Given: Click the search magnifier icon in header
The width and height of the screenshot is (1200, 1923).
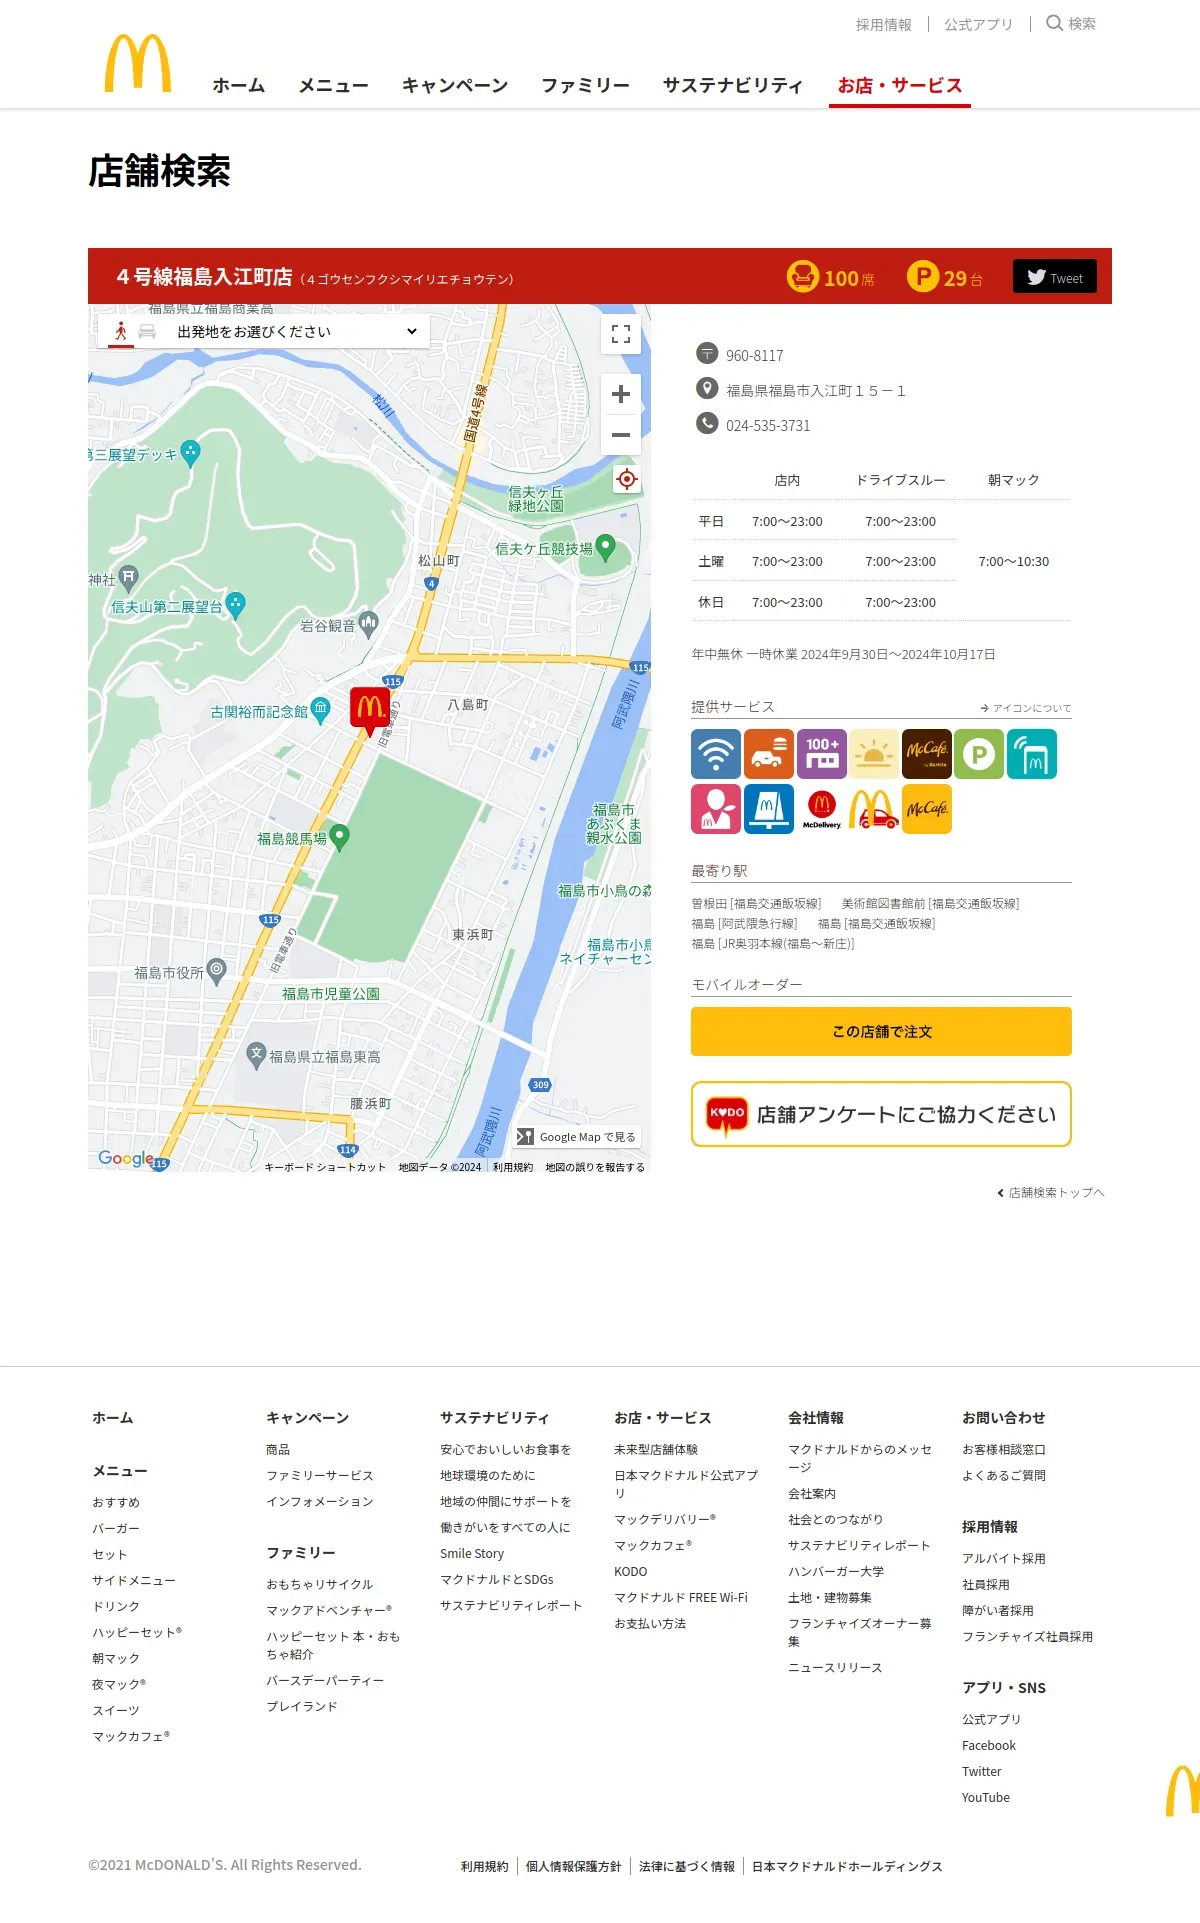Looking at the screenshot, I should pos(1054,23).
